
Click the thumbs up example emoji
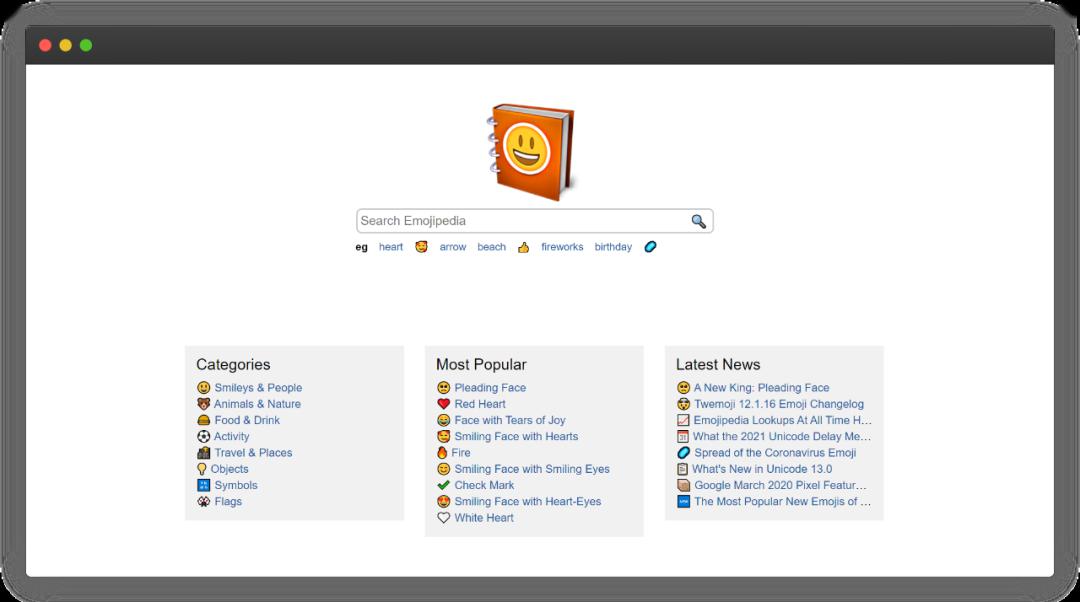tap(523, 247)
